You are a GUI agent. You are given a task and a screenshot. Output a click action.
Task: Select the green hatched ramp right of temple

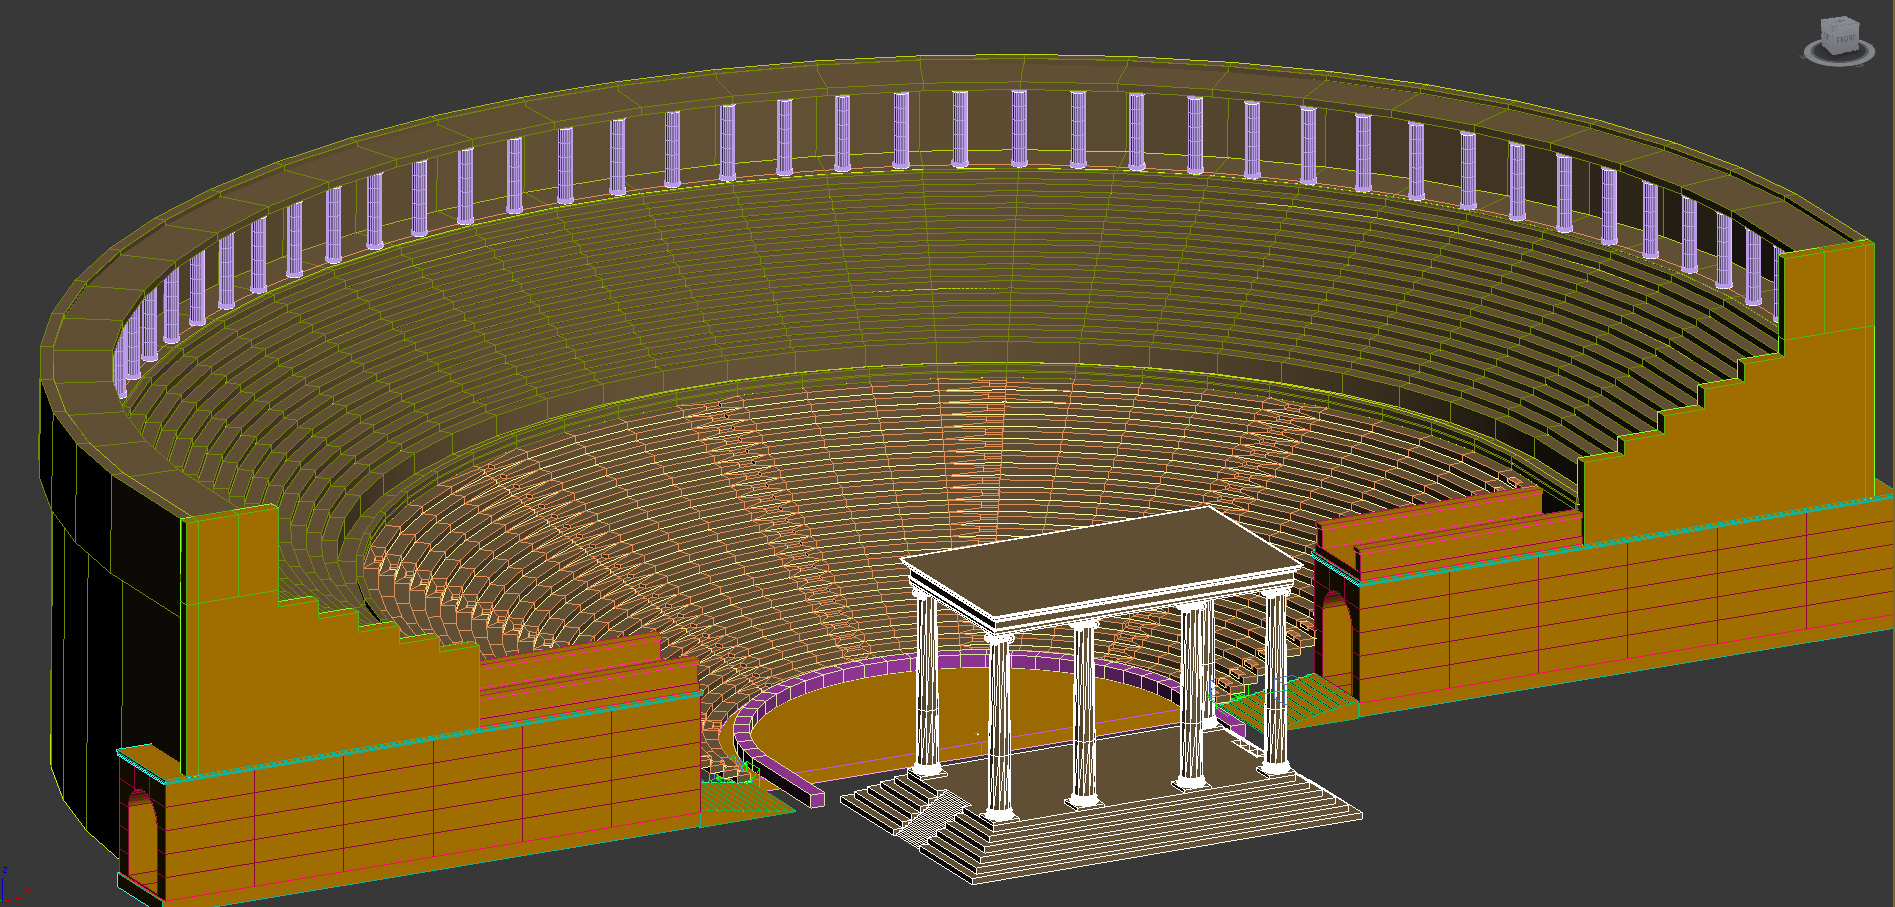point(1295,700)
